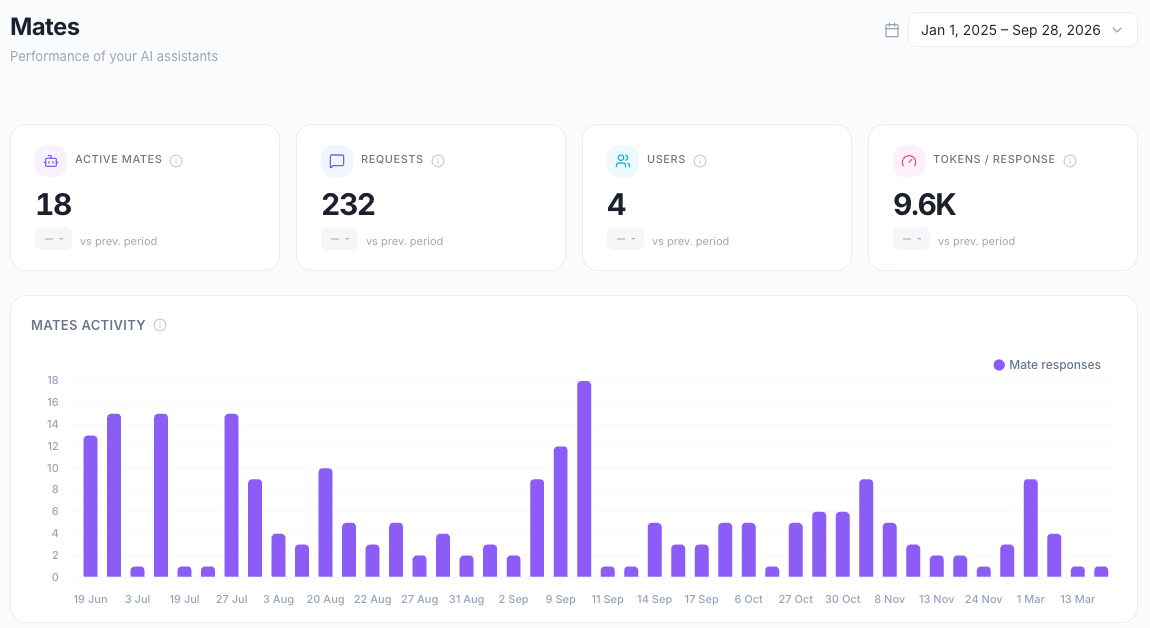The width and height of the screenshot is (1150, 628).
Task: Click the 6 Oct axis label
Action: [749, 599]
